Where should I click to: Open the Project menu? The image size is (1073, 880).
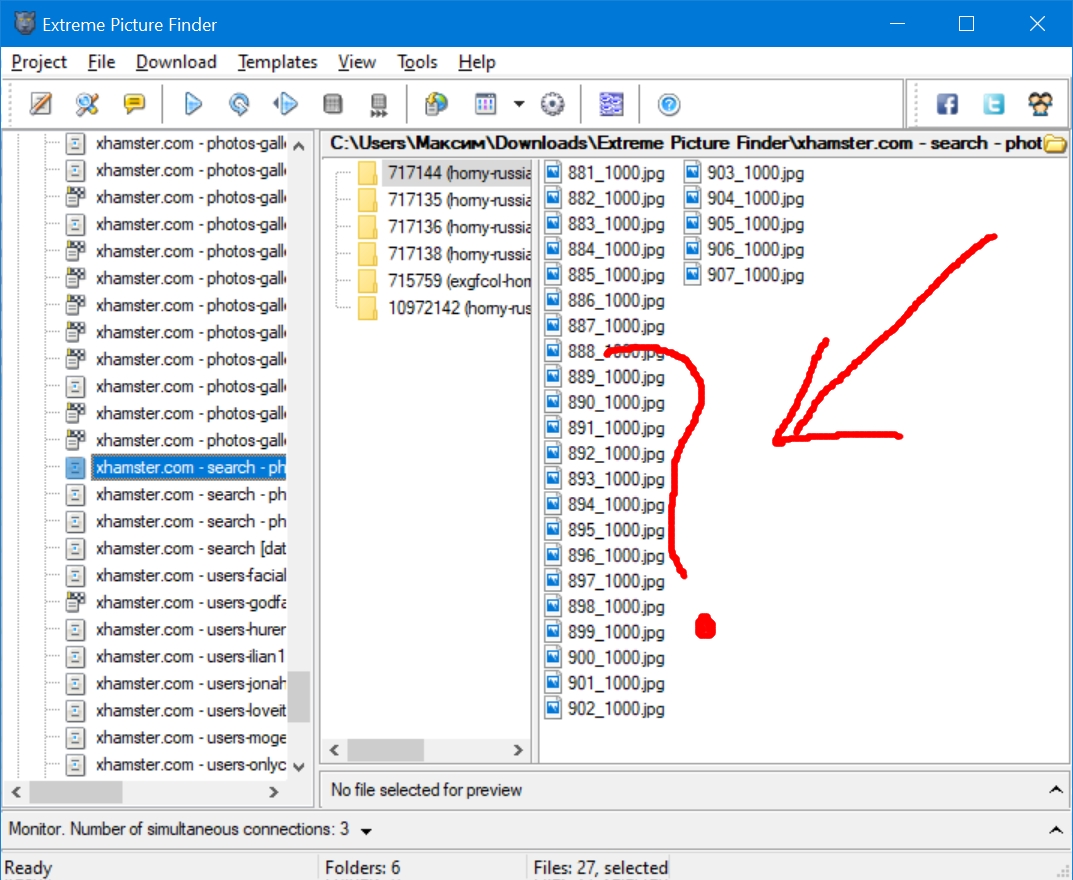39,62
